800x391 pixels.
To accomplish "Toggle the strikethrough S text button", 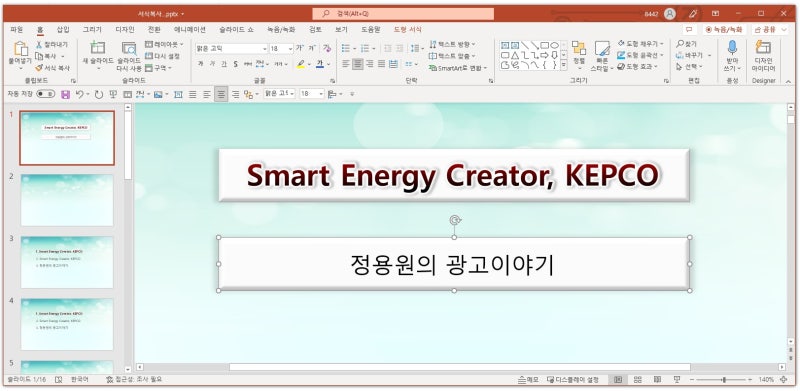I will (x=235, y=64).
